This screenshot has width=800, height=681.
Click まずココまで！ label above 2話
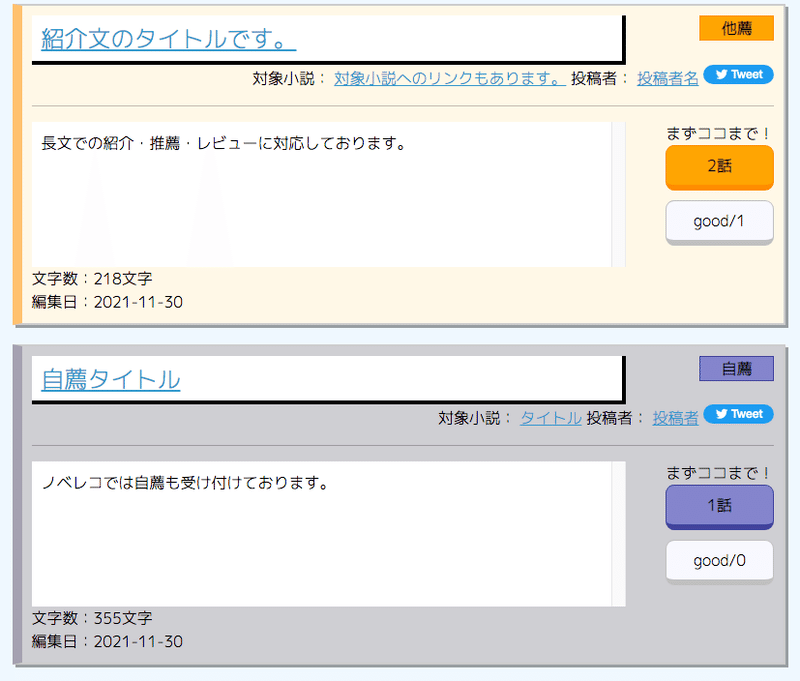click(719, 134)
